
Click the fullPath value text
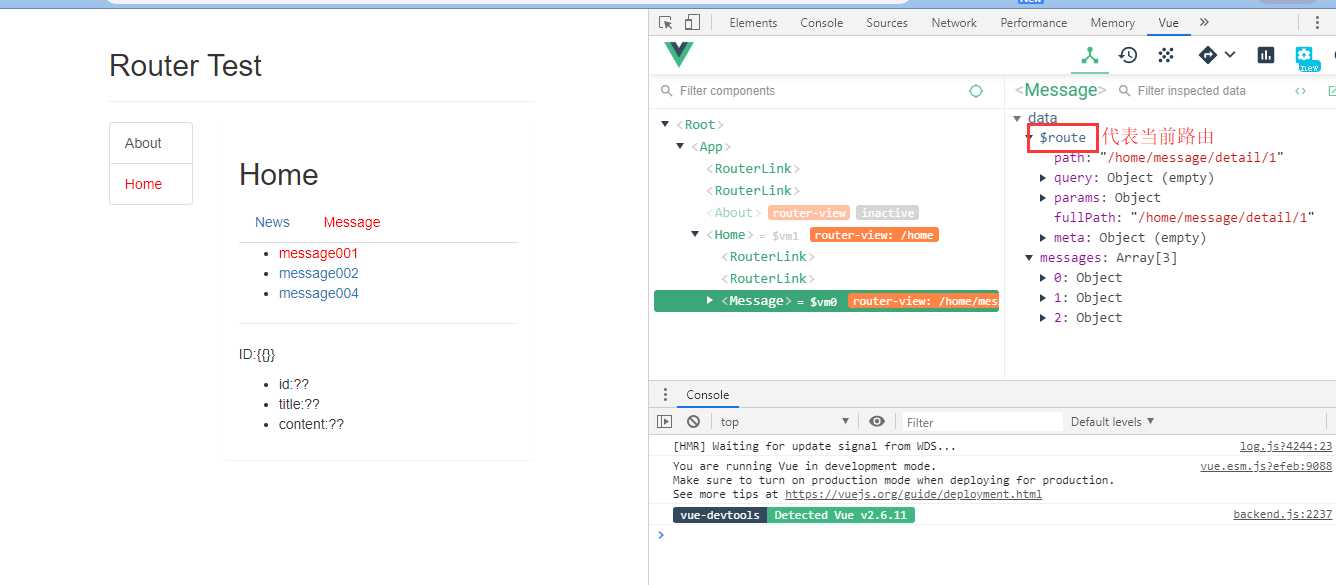pyautogui.click(x=1222, y=218)
